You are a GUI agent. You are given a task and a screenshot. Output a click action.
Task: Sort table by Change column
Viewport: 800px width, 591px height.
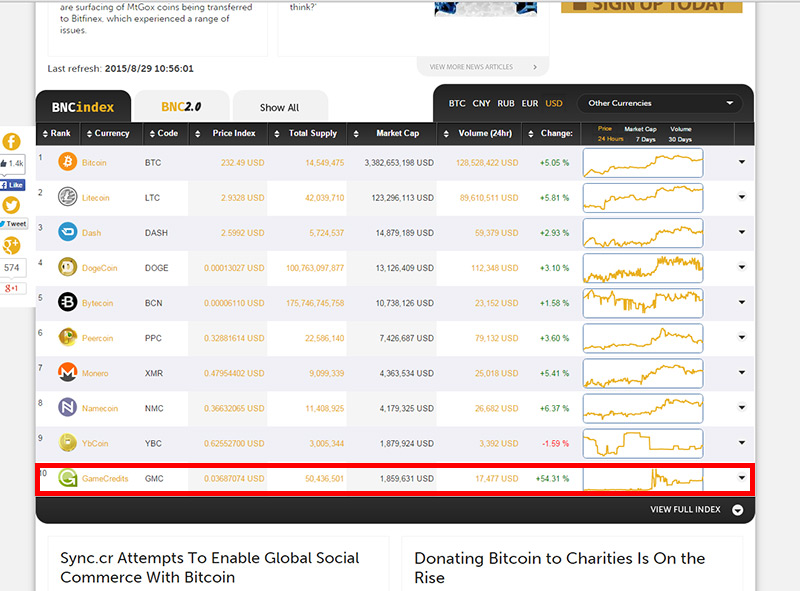pyautogui.click(x=550, y=133)
